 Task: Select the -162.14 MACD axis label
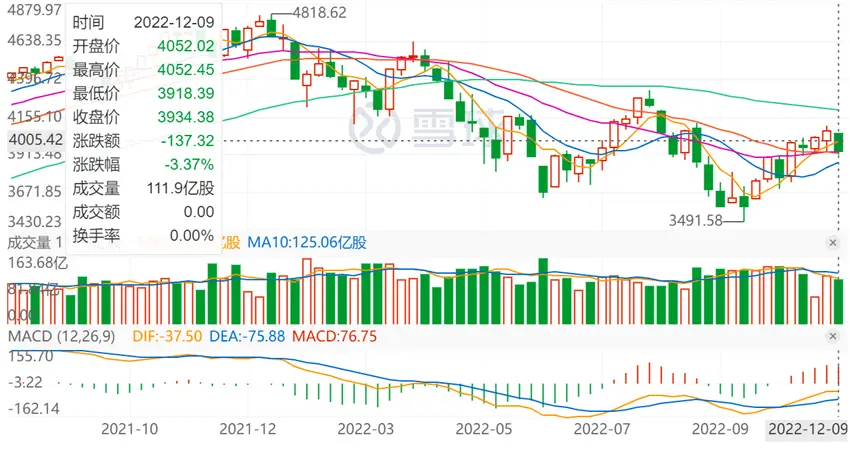(x=34, y=408)
